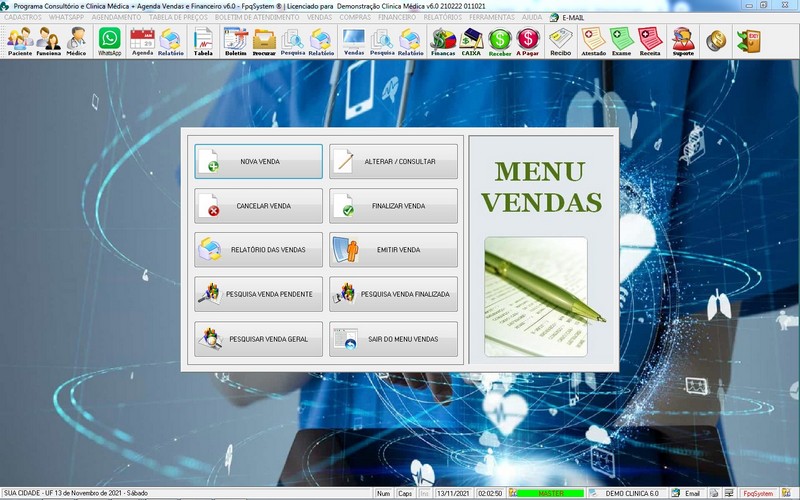Click the network computer icon in status bar
Image resolution: width=800 pixels, height=500 pixels.
tap(729, 493)
